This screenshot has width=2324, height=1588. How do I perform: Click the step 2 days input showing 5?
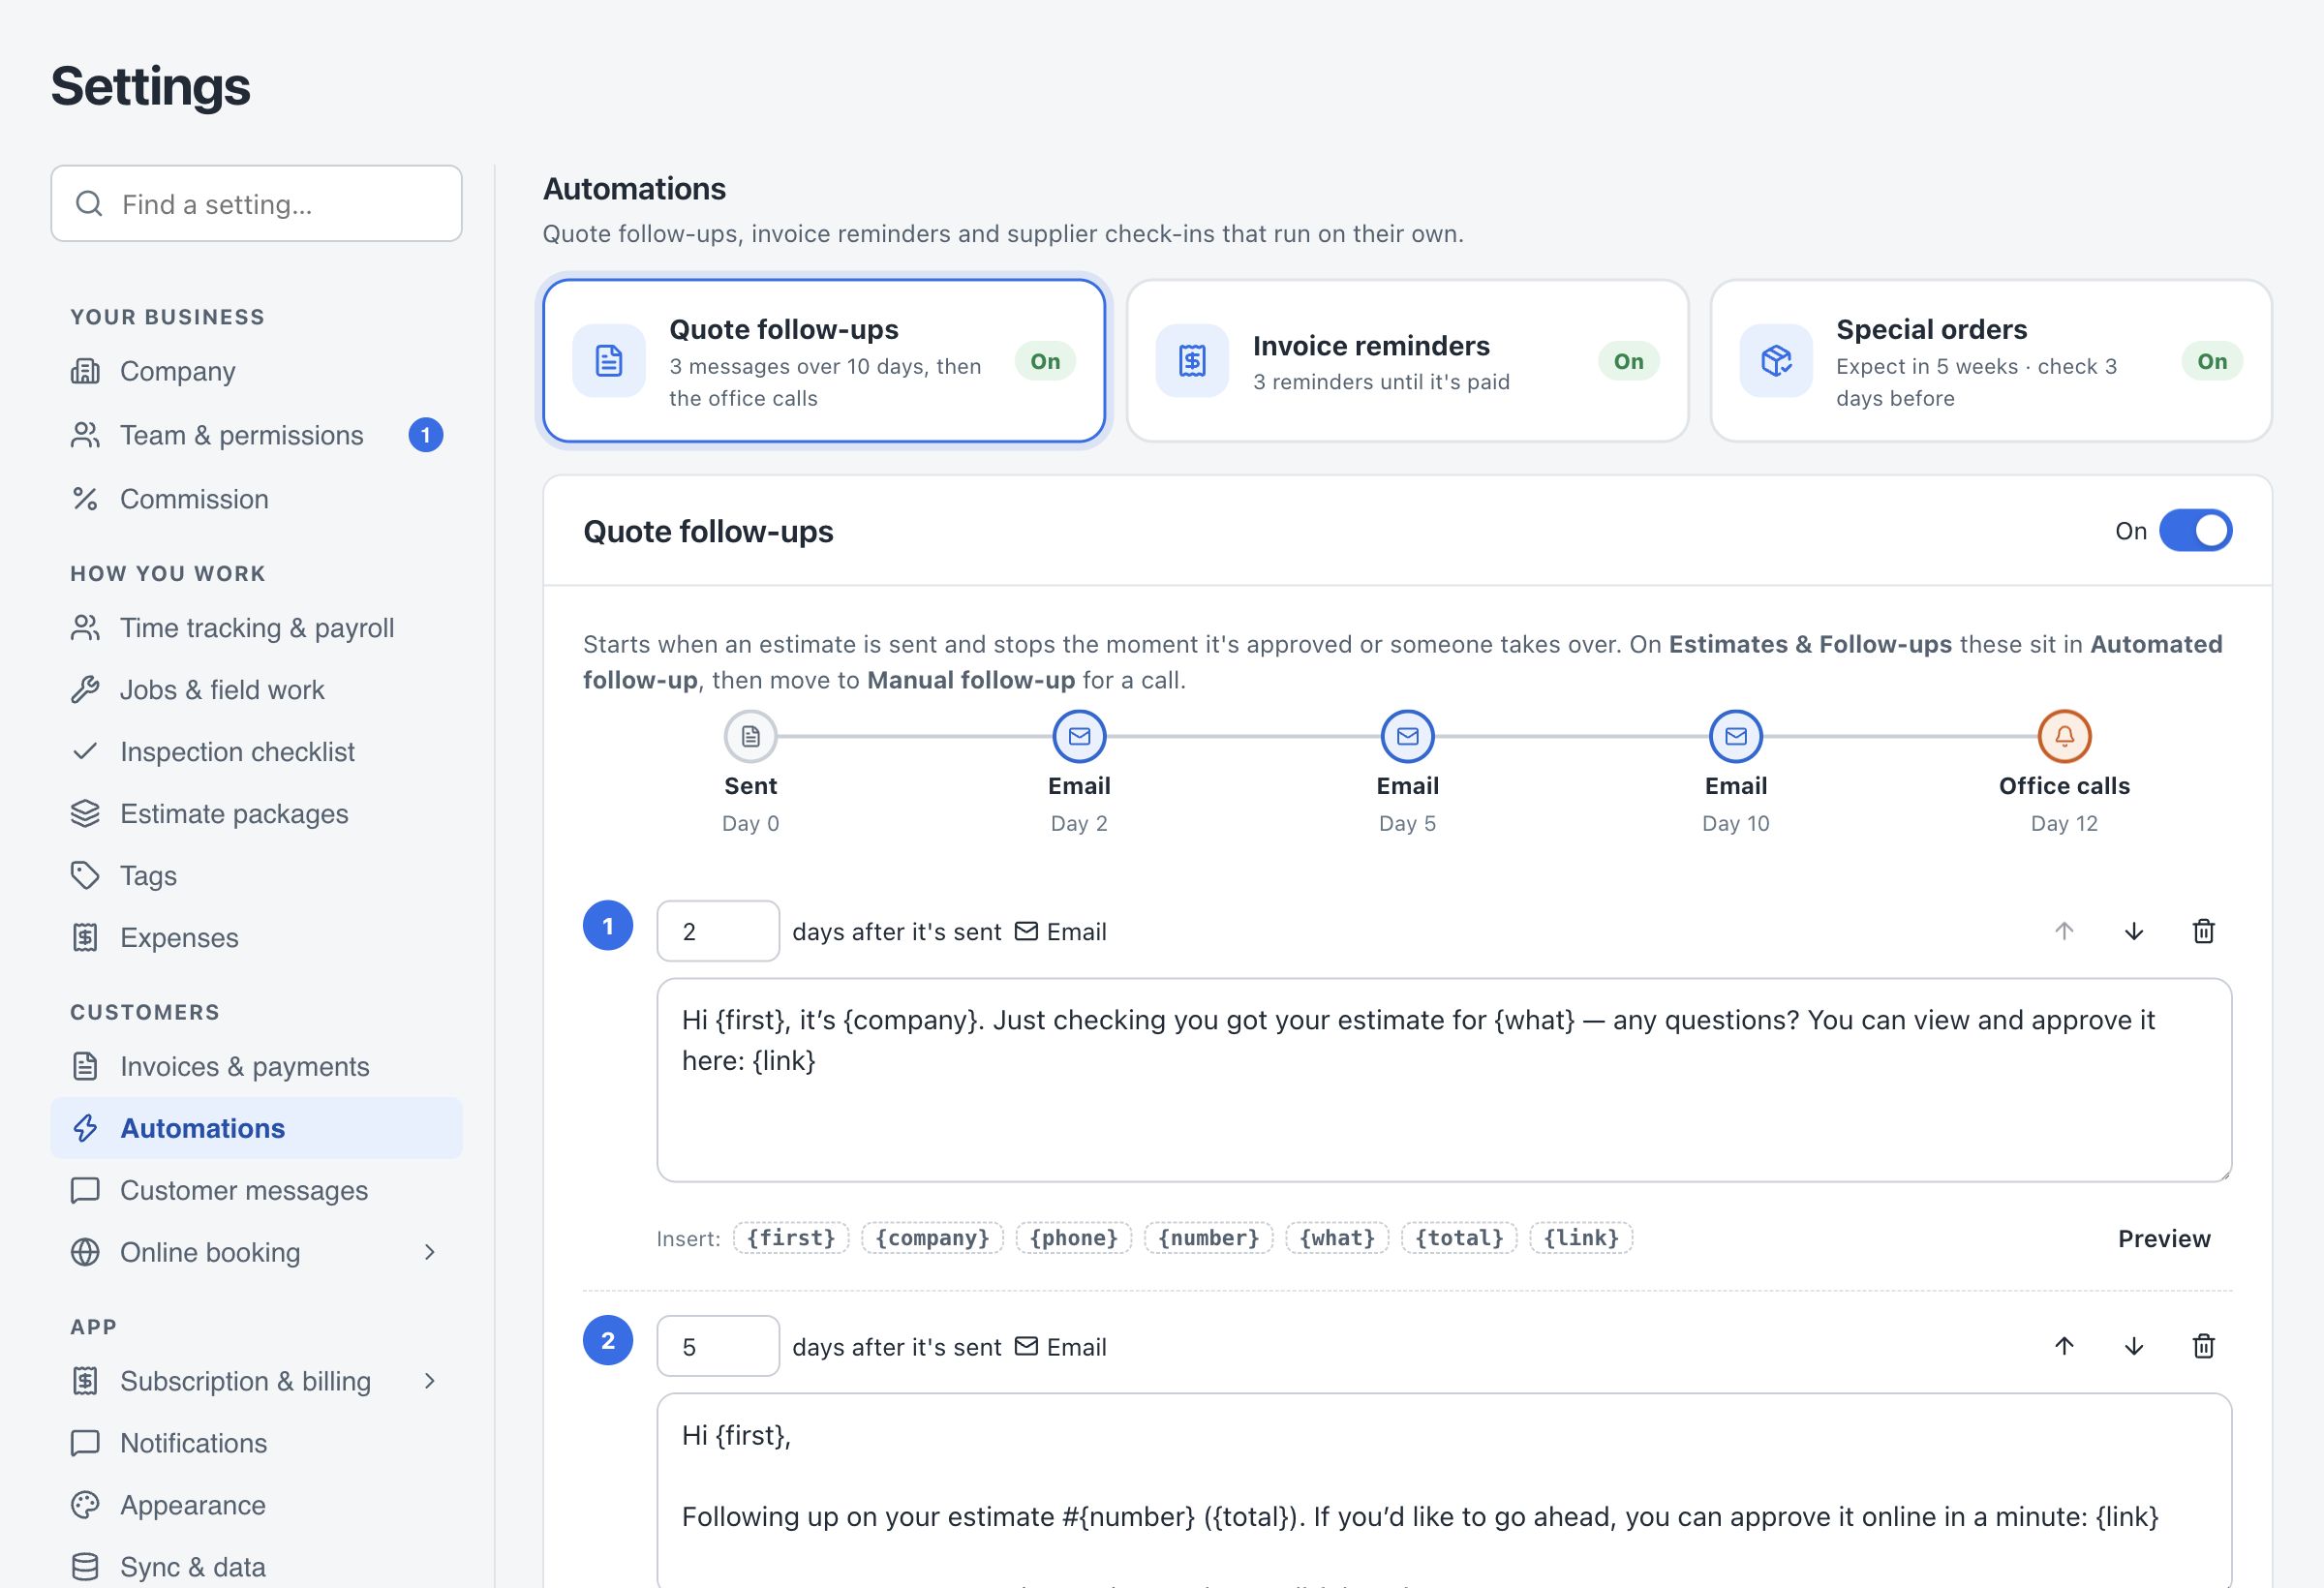[718, 1346]
